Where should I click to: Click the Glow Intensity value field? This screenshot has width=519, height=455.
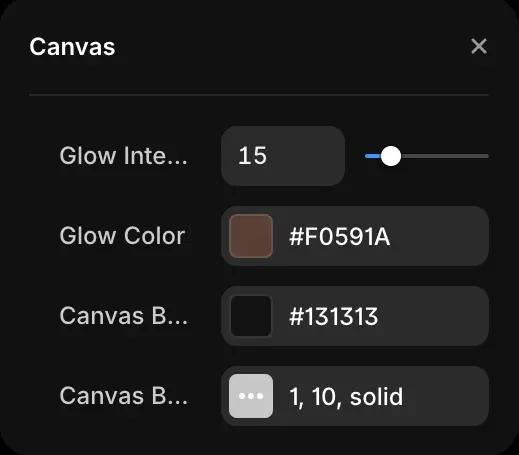click(283, 156)
